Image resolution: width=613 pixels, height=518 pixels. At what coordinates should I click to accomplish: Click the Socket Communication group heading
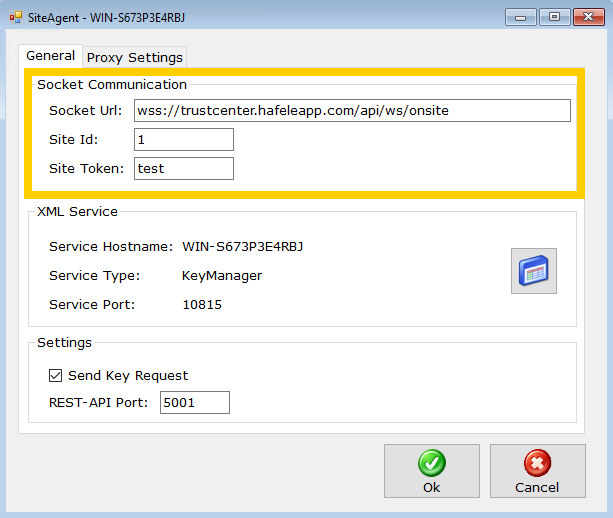tap(111, 85)
